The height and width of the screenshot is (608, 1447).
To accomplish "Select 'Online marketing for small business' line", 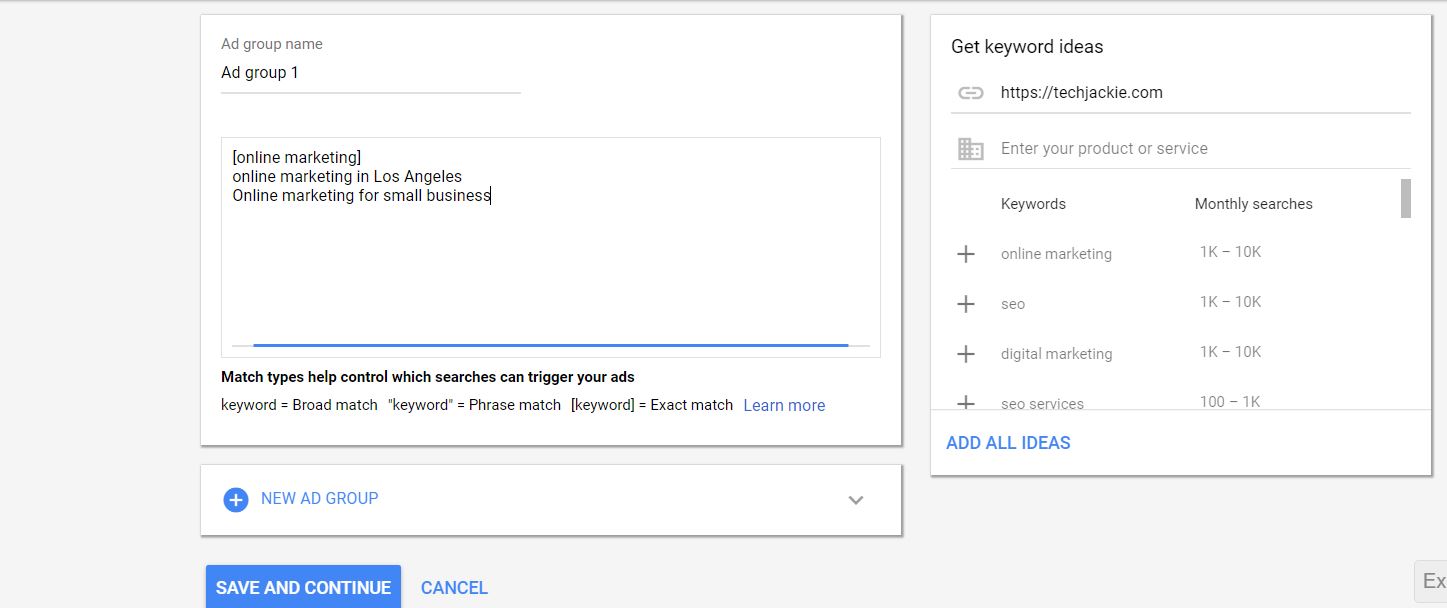I will click(x=361, y=196).
